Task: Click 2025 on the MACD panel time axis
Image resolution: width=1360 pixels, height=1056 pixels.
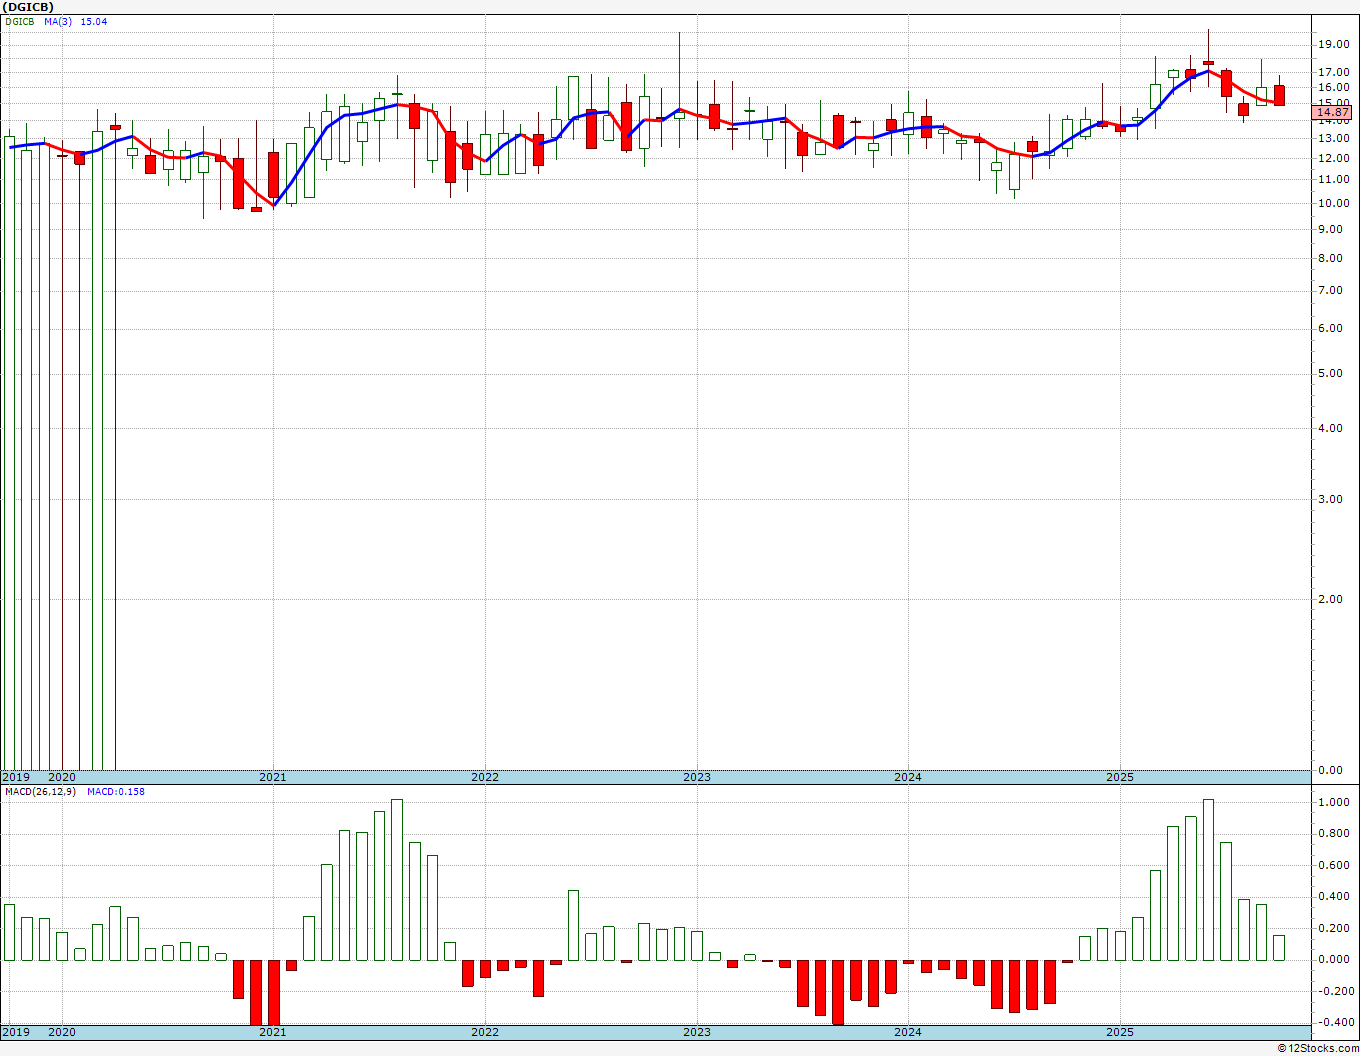Action: point(1120,1032)
